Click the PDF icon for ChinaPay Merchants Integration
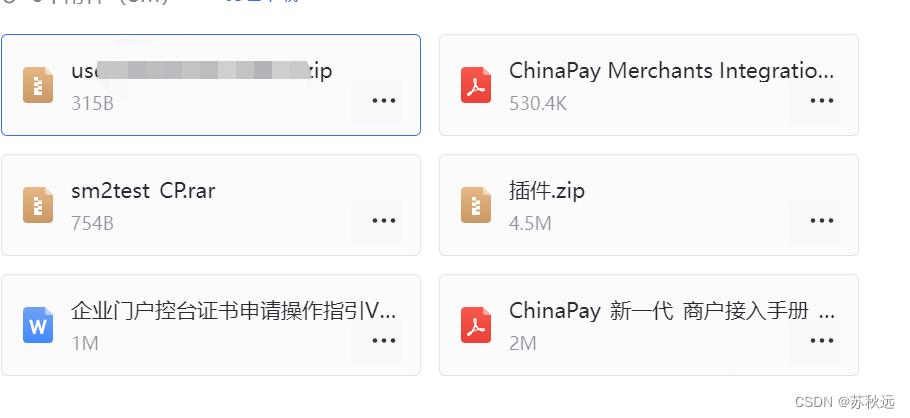Viewport: 910px width, 418px height. click(x=476, y=85)
